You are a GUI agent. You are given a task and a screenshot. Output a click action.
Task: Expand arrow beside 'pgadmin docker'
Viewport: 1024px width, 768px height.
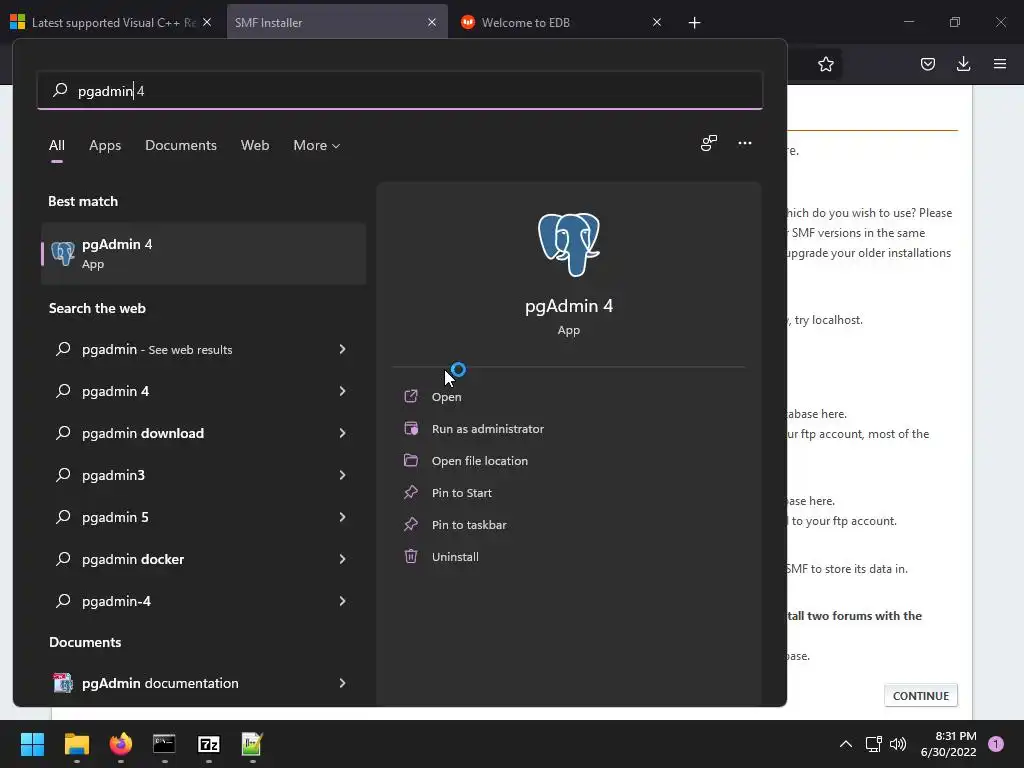(x=342, y=559)
